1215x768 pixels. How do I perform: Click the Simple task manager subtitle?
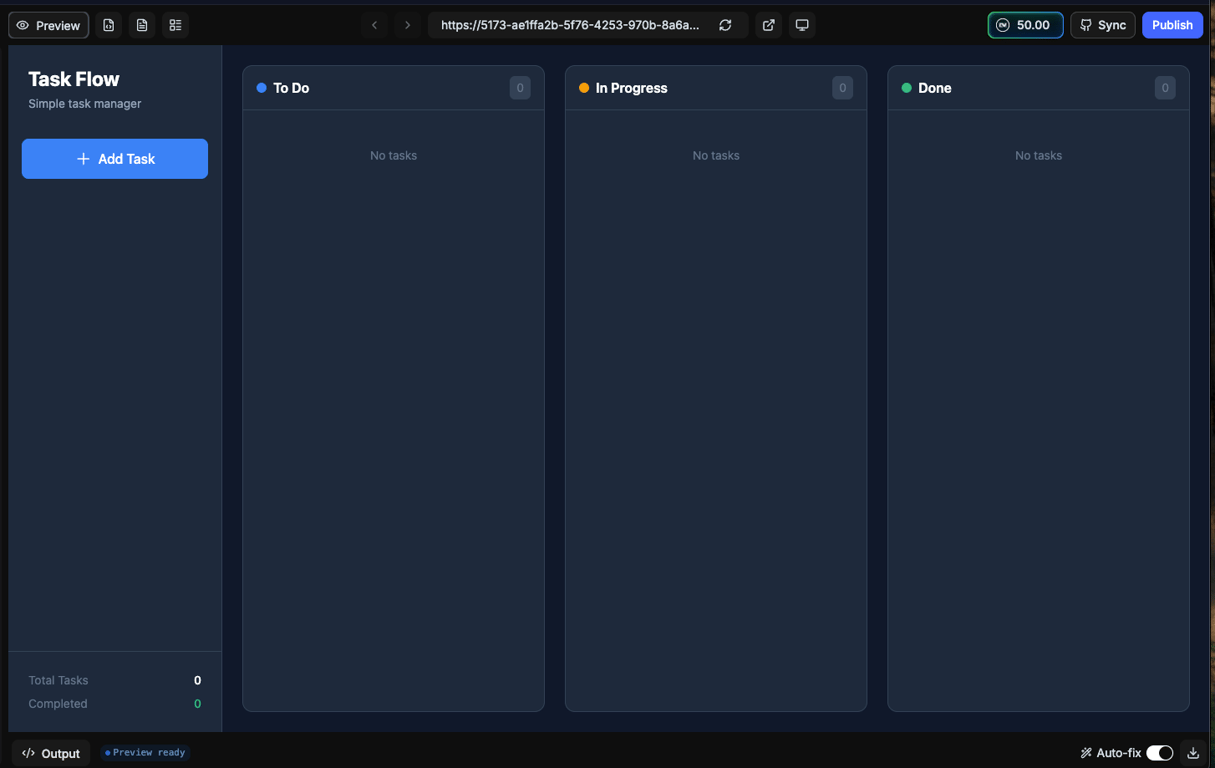[x=85, y=104]
